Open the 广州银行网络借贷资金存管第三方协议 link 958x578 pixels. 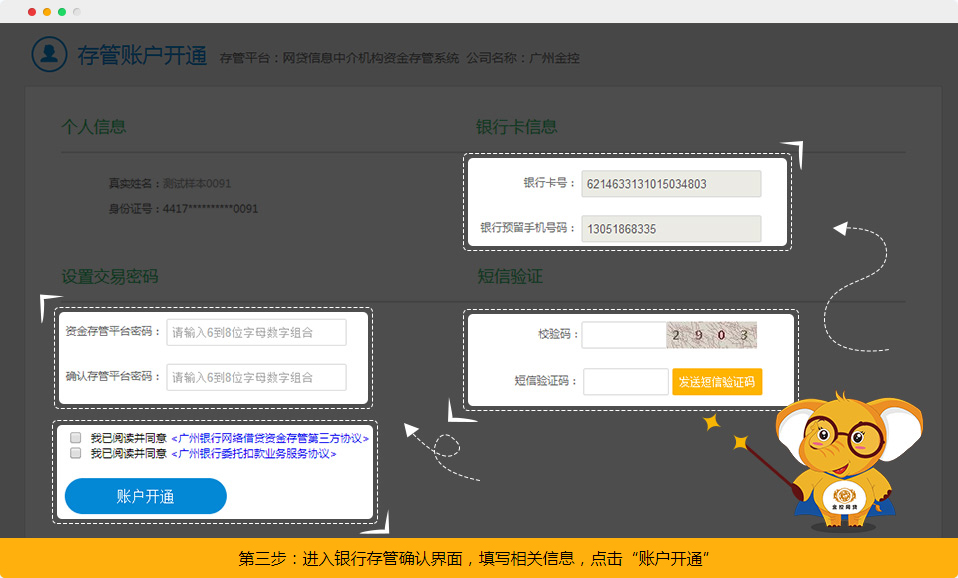point(270,438)
